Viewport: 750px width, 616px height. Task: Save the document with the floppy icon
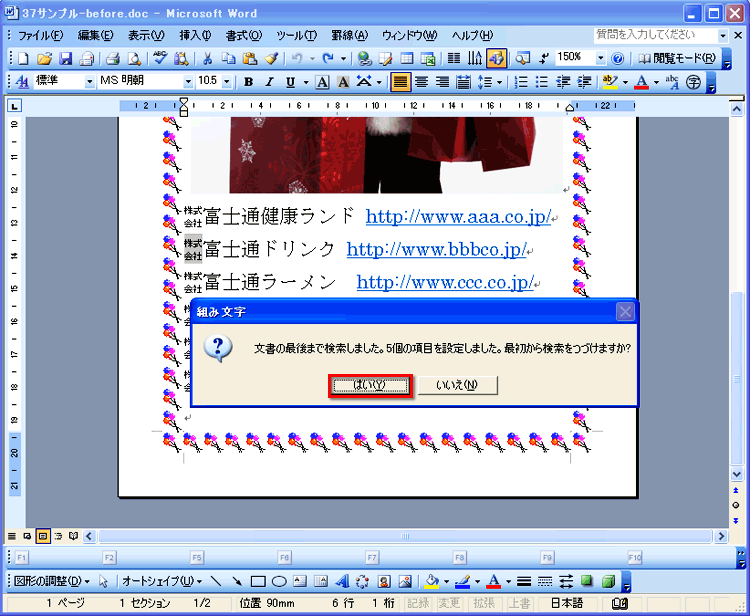pos(66,59)
